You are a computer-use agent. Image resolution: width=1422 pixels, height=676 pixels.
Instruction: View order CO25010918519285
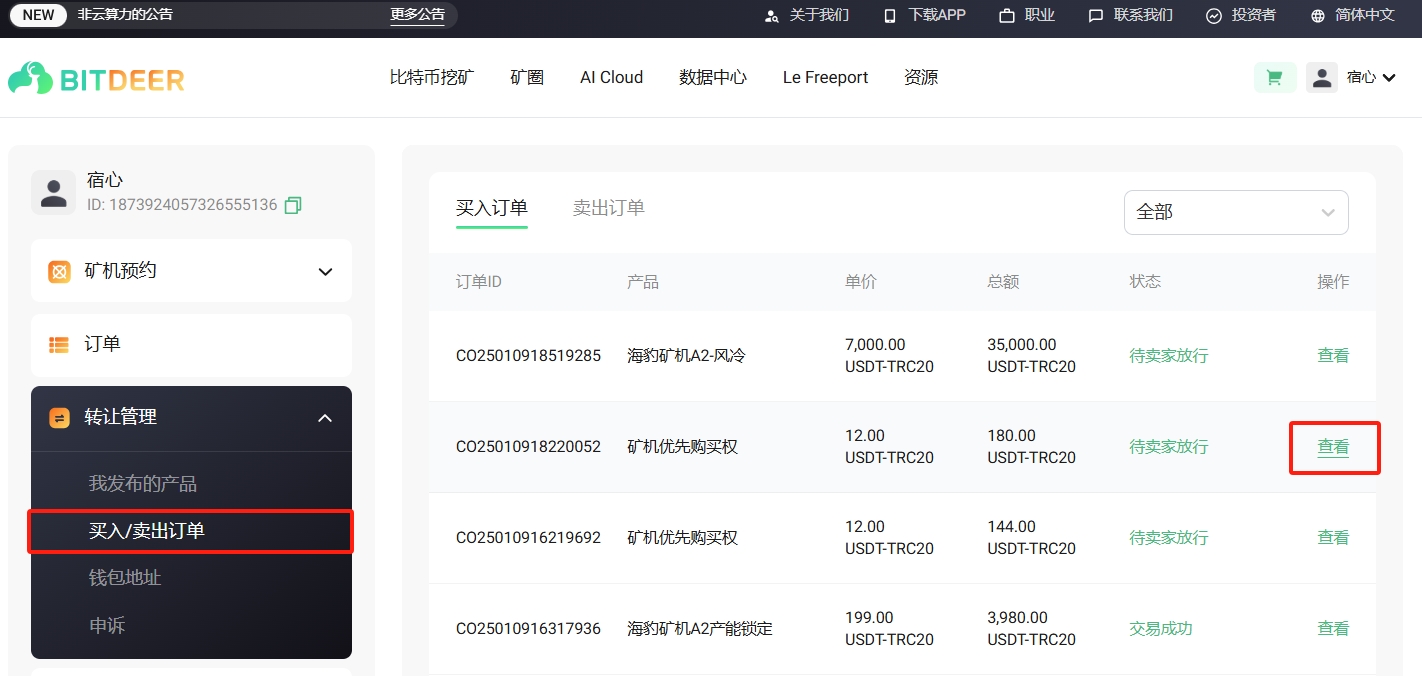[1333, 355]
